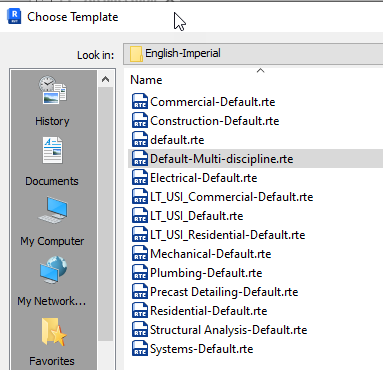Click the RTE icon beside Commercial-Default.rte
The image size is (383, 370).
pos(140,102)
